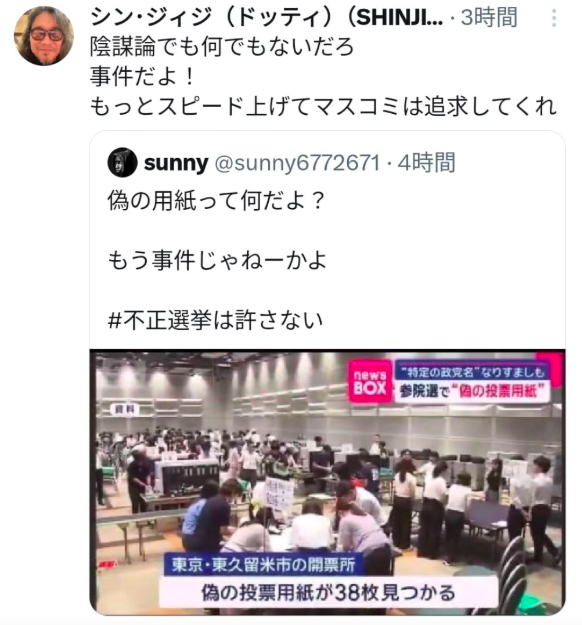Open the hashtag #不正選挙は許さない
The width and height of the screenshot is (582, 625).
[215, 320]
